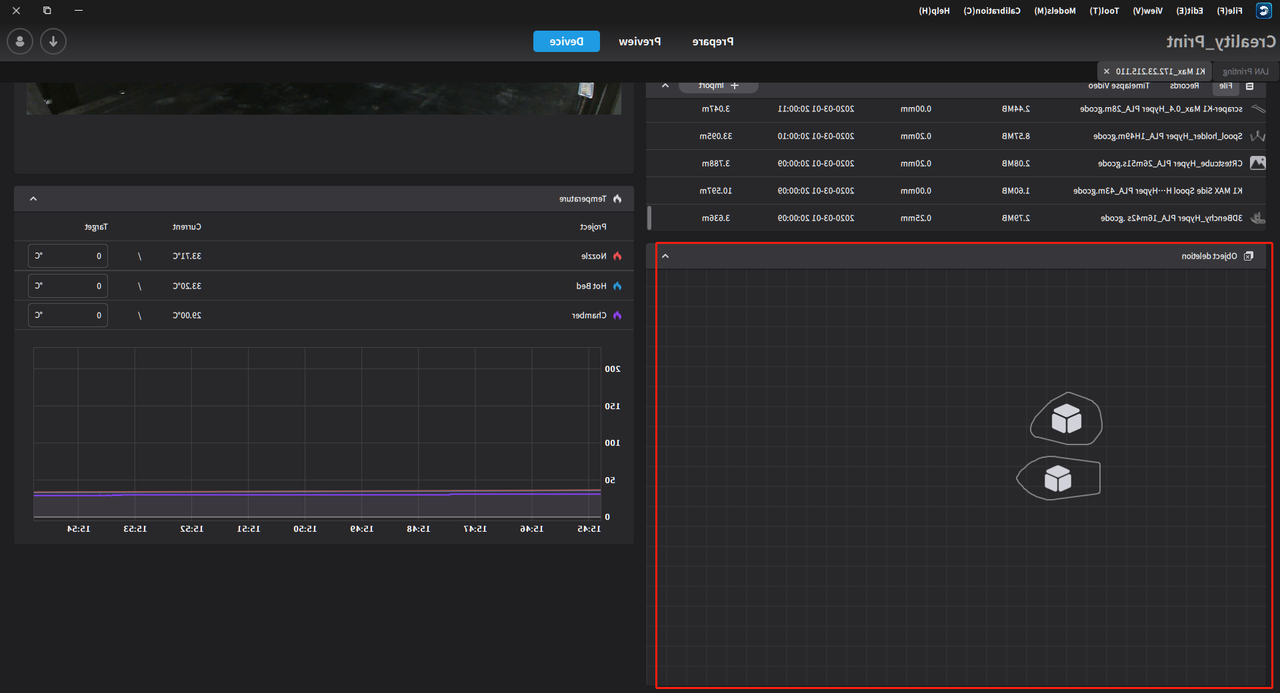This screenshot has height=693, width=1280.
Task: Select the upper object on the deletion grid
Action: point(1066,420)
